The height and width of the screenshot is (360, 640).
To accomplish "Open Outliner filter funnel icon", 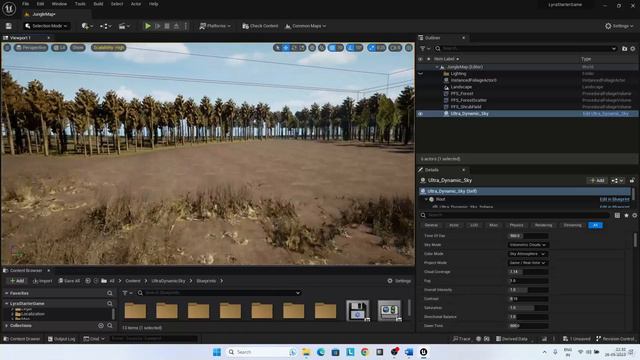I will [x=424, y=49].
